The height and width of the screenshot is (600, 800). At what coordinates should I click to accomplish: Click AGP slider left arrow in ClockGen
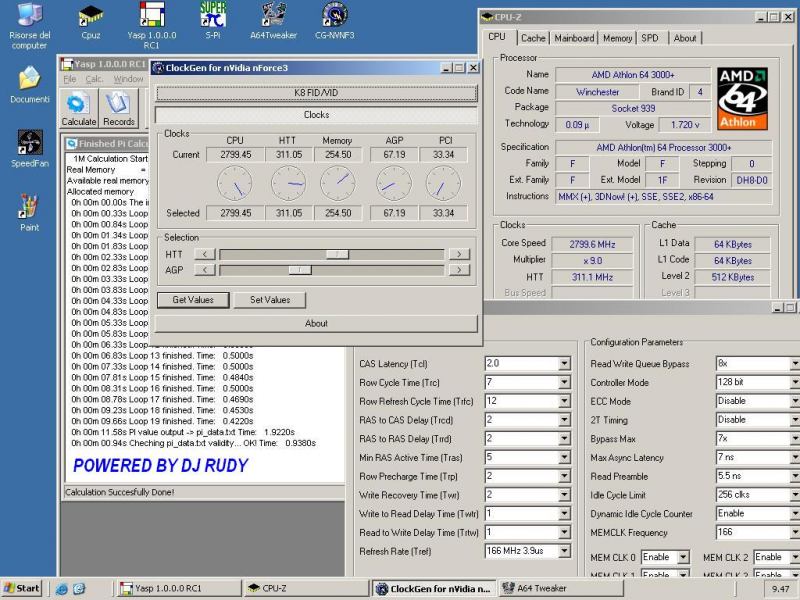(x=205, y=270)
